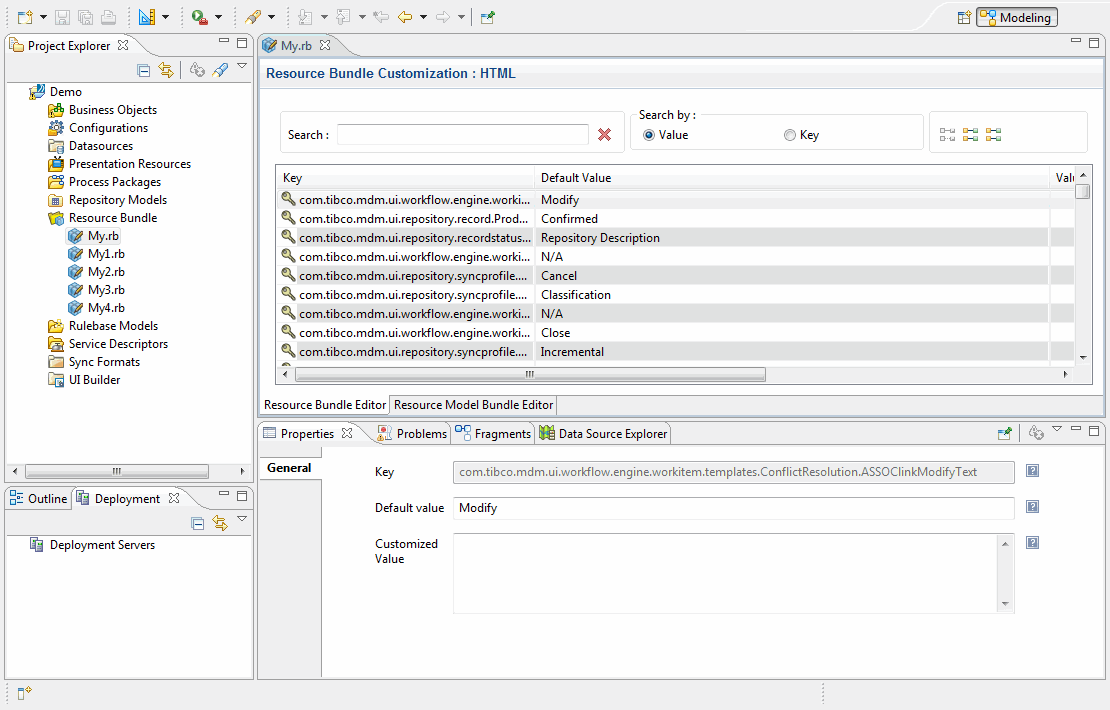The image size is (1110, 710).
Task: Clear the search with the red X
Action: [x=604, y=135]
